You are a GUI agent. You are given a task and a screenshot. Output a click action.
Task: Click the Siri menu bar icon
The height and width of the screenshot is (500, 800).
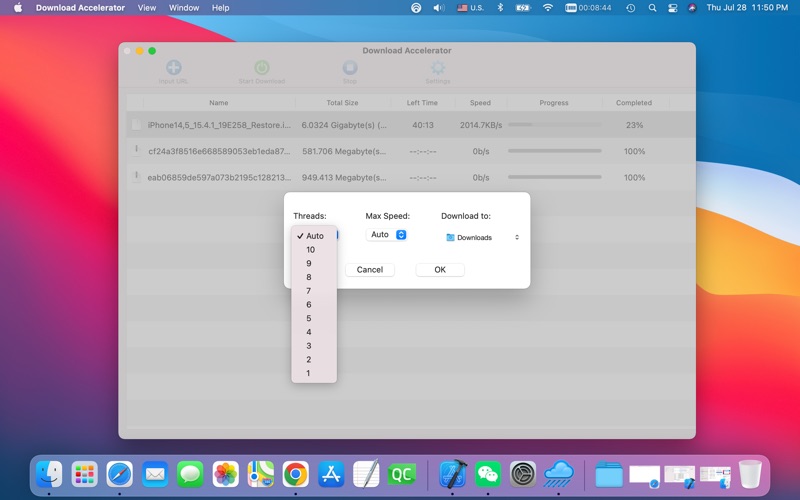pos(692,8)
